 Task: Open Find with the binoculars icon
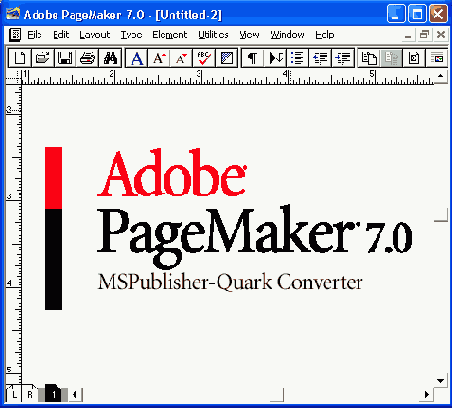(110, 58)
